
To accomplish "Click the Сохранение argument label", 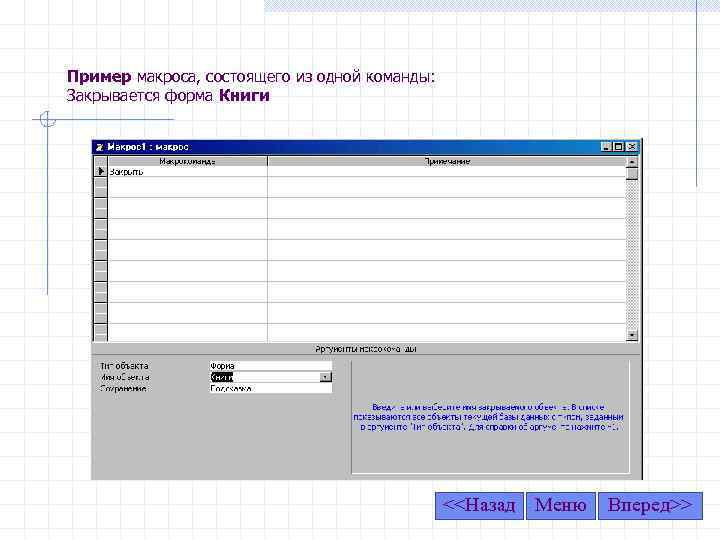I will pos(123,388).
